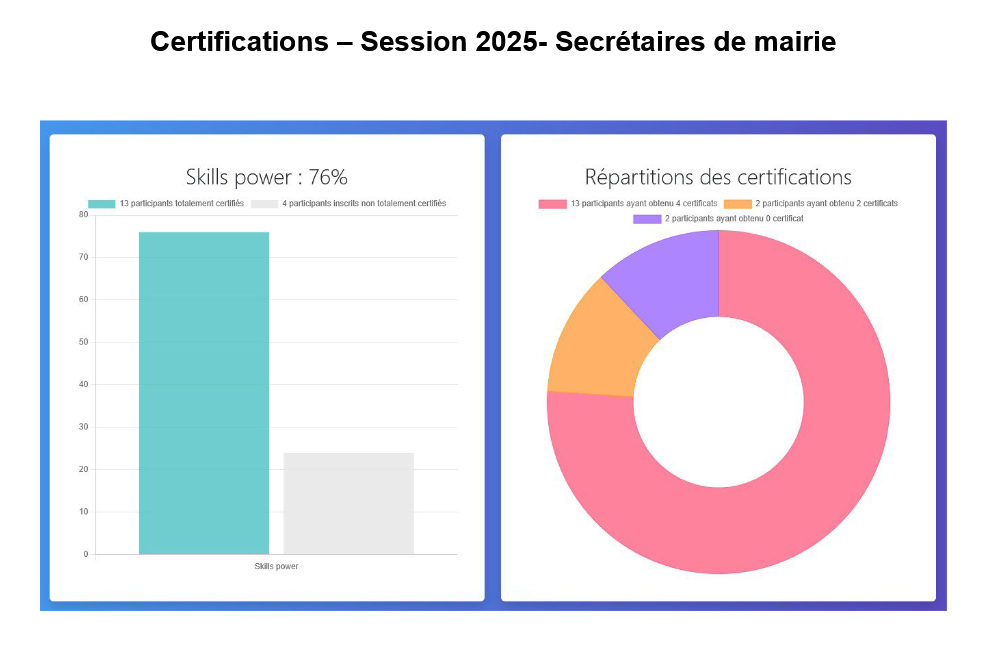The image size is (998, 663).
Task: Select the large pink donut segment
Action: 800,480
